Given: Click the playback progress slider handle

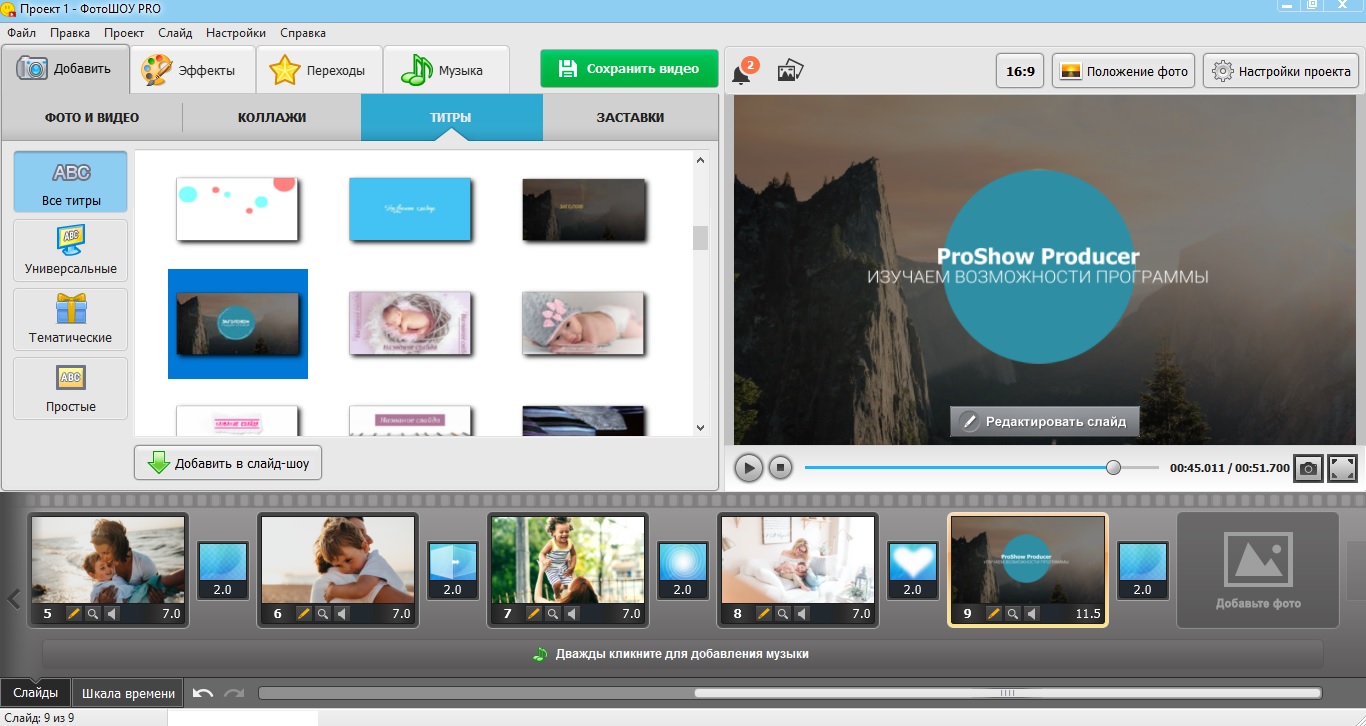Looking at the screenshot, I should tap(1113, 467).
